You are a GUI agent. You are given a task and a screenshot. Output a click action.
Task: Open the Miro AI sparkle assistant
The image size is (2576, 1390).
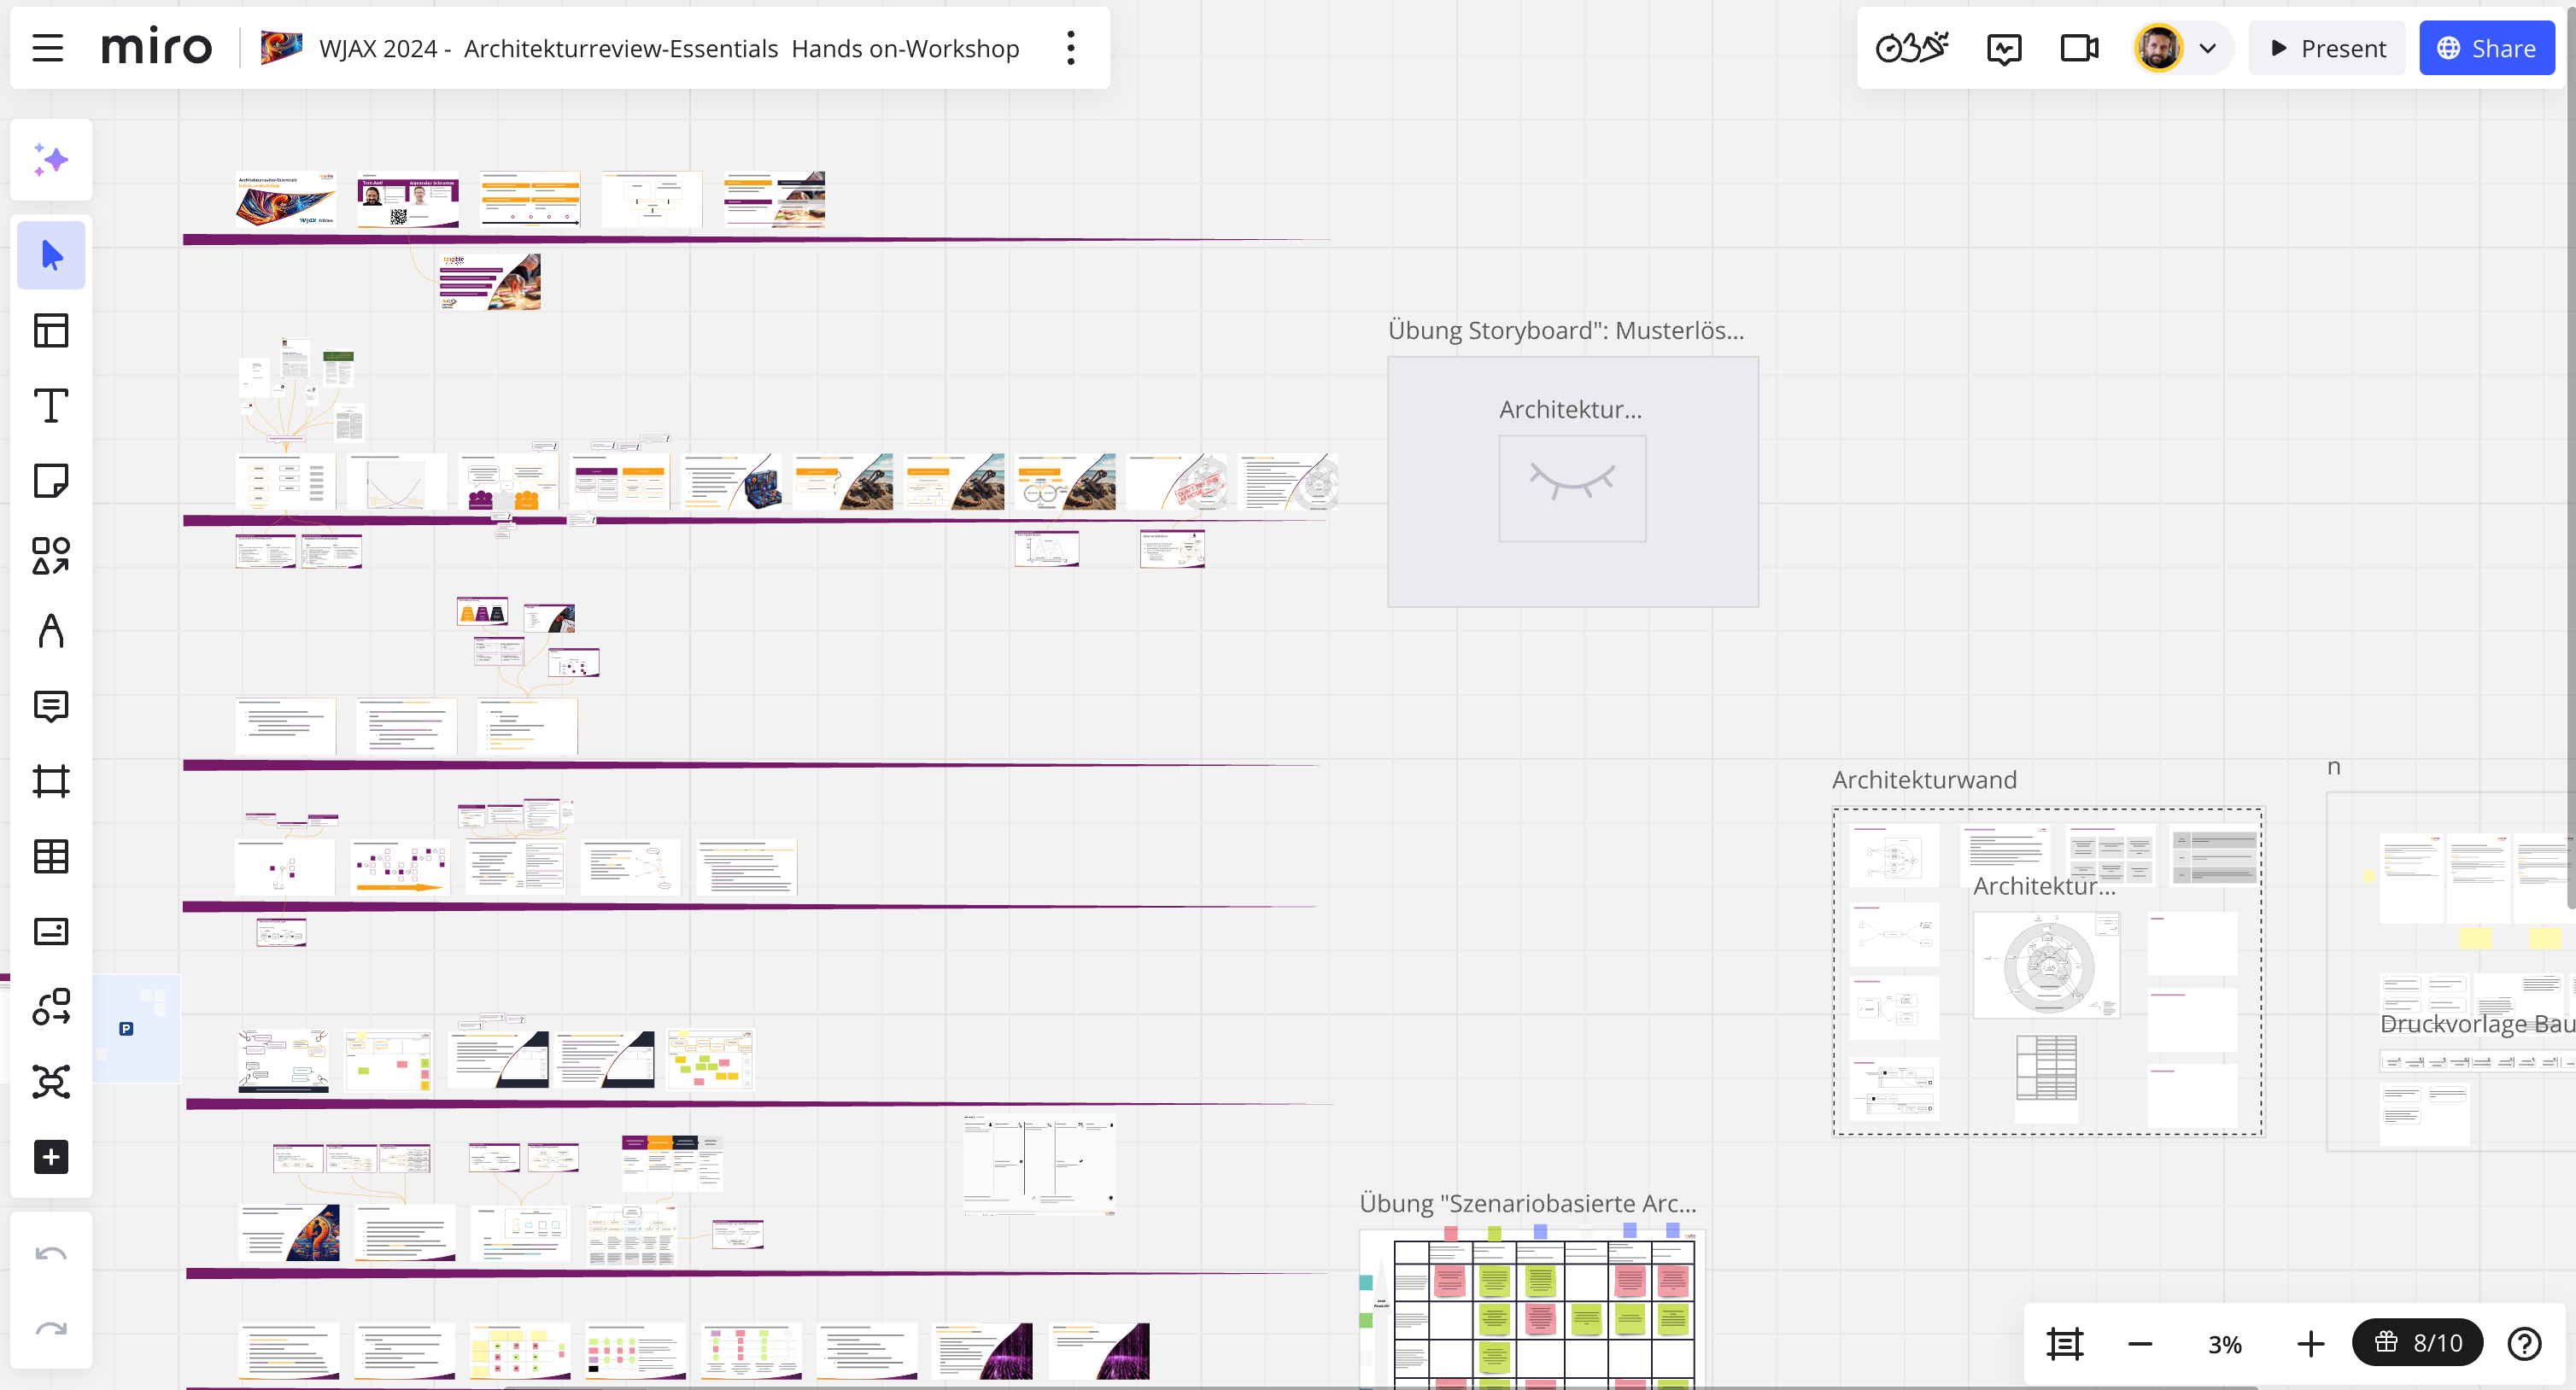[51, 160]
